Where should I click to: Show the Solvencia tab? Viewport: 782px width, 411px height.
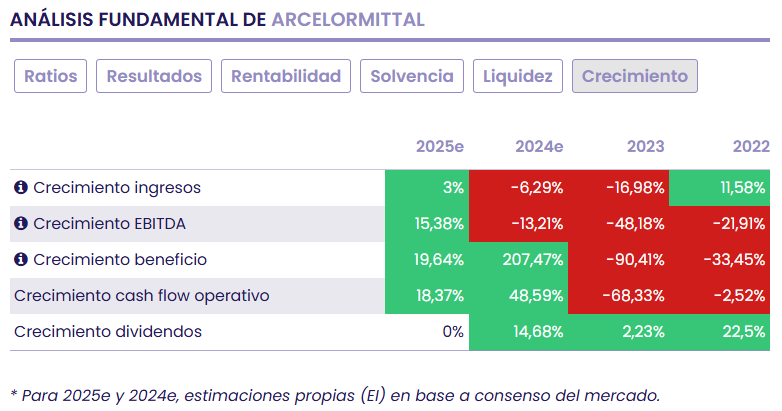412,76
